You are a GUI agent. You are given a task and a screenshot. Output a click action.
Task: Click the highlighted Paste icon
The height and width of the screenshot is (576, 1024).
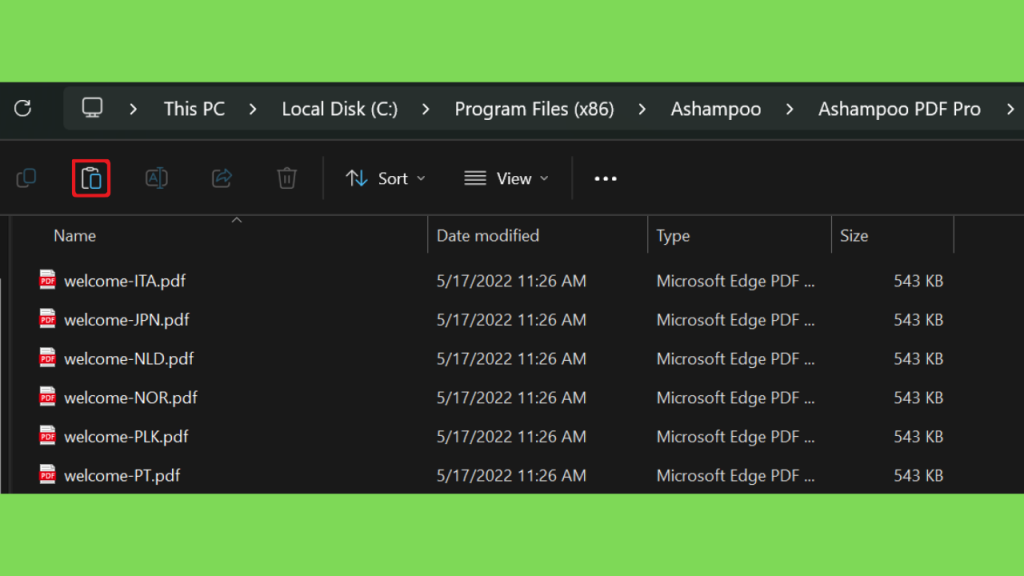[91, 178]
